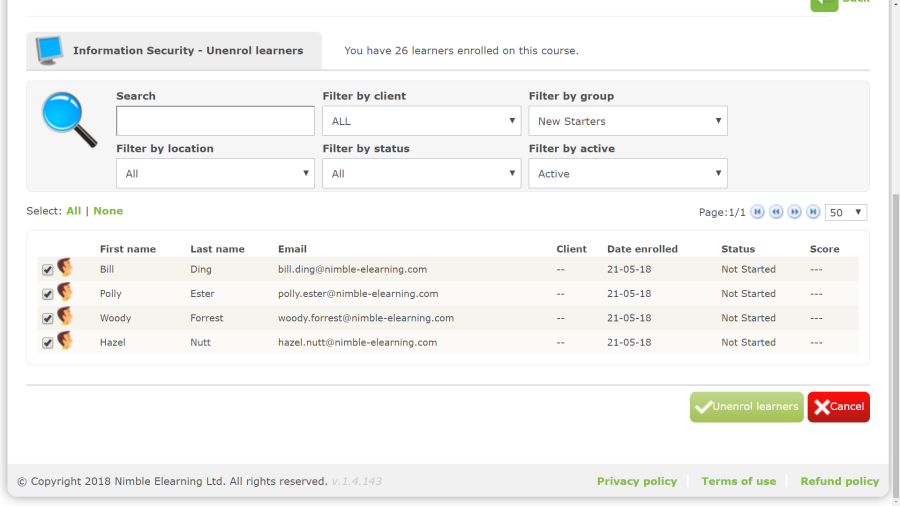This screenshot has height=506, width=900.
Task: Go to first page pagination icon
Action: [758, 212]
